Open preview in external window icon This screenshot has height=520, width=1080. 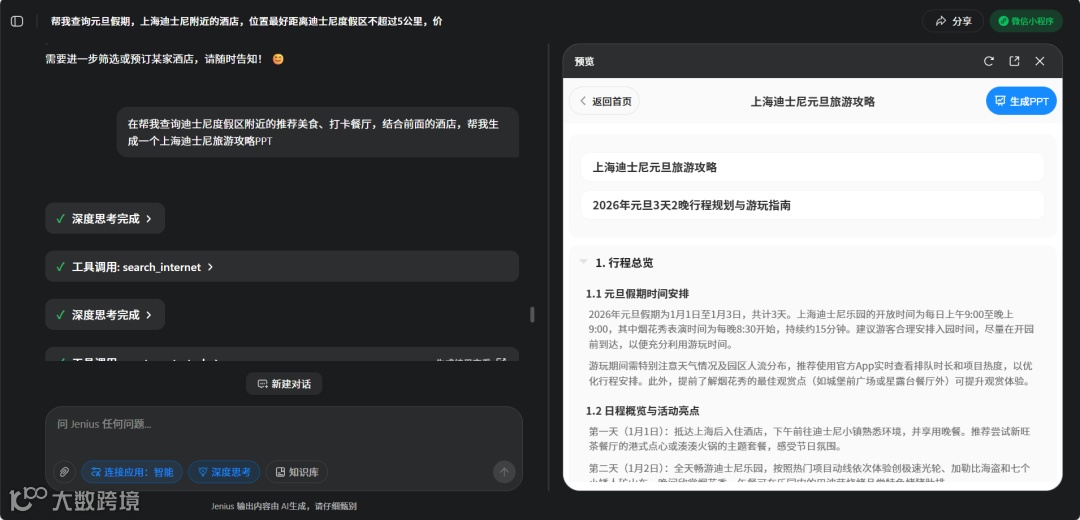(x=1014, y=61)
